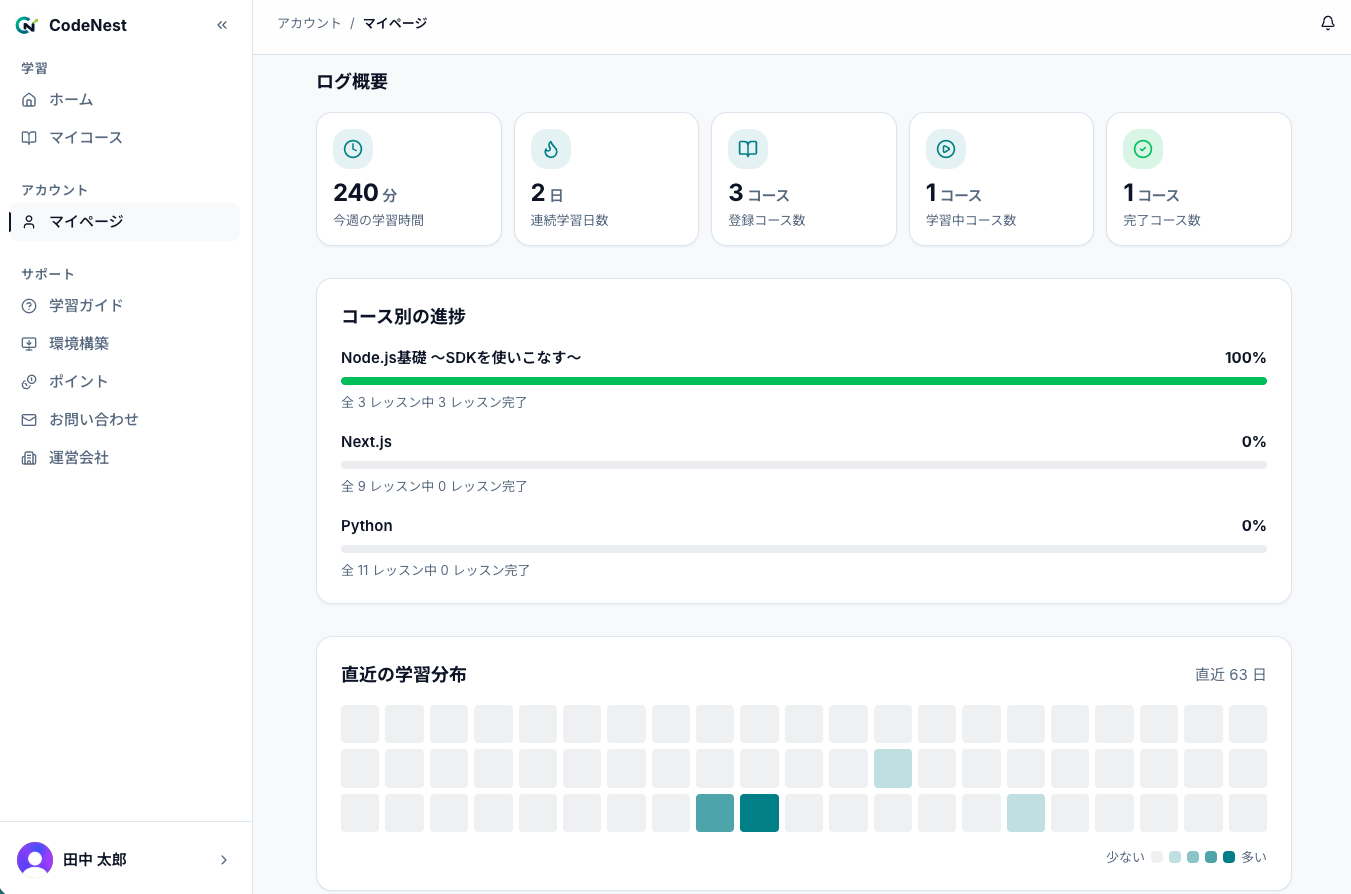The width and height of the screenshot is (1351, 894).
Task: Click the 直近 63 日 label
Action: point(1231,675)
